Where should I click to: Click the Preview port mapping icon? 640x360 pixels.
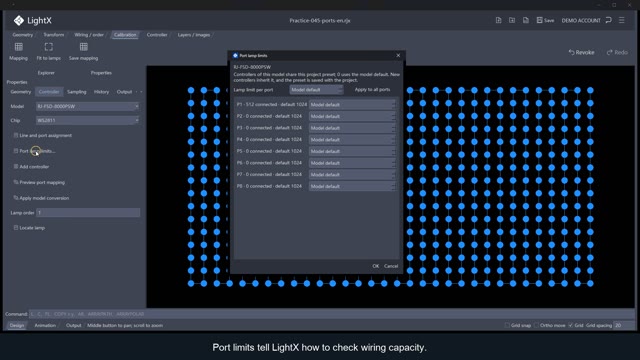(x=16, y=182)
